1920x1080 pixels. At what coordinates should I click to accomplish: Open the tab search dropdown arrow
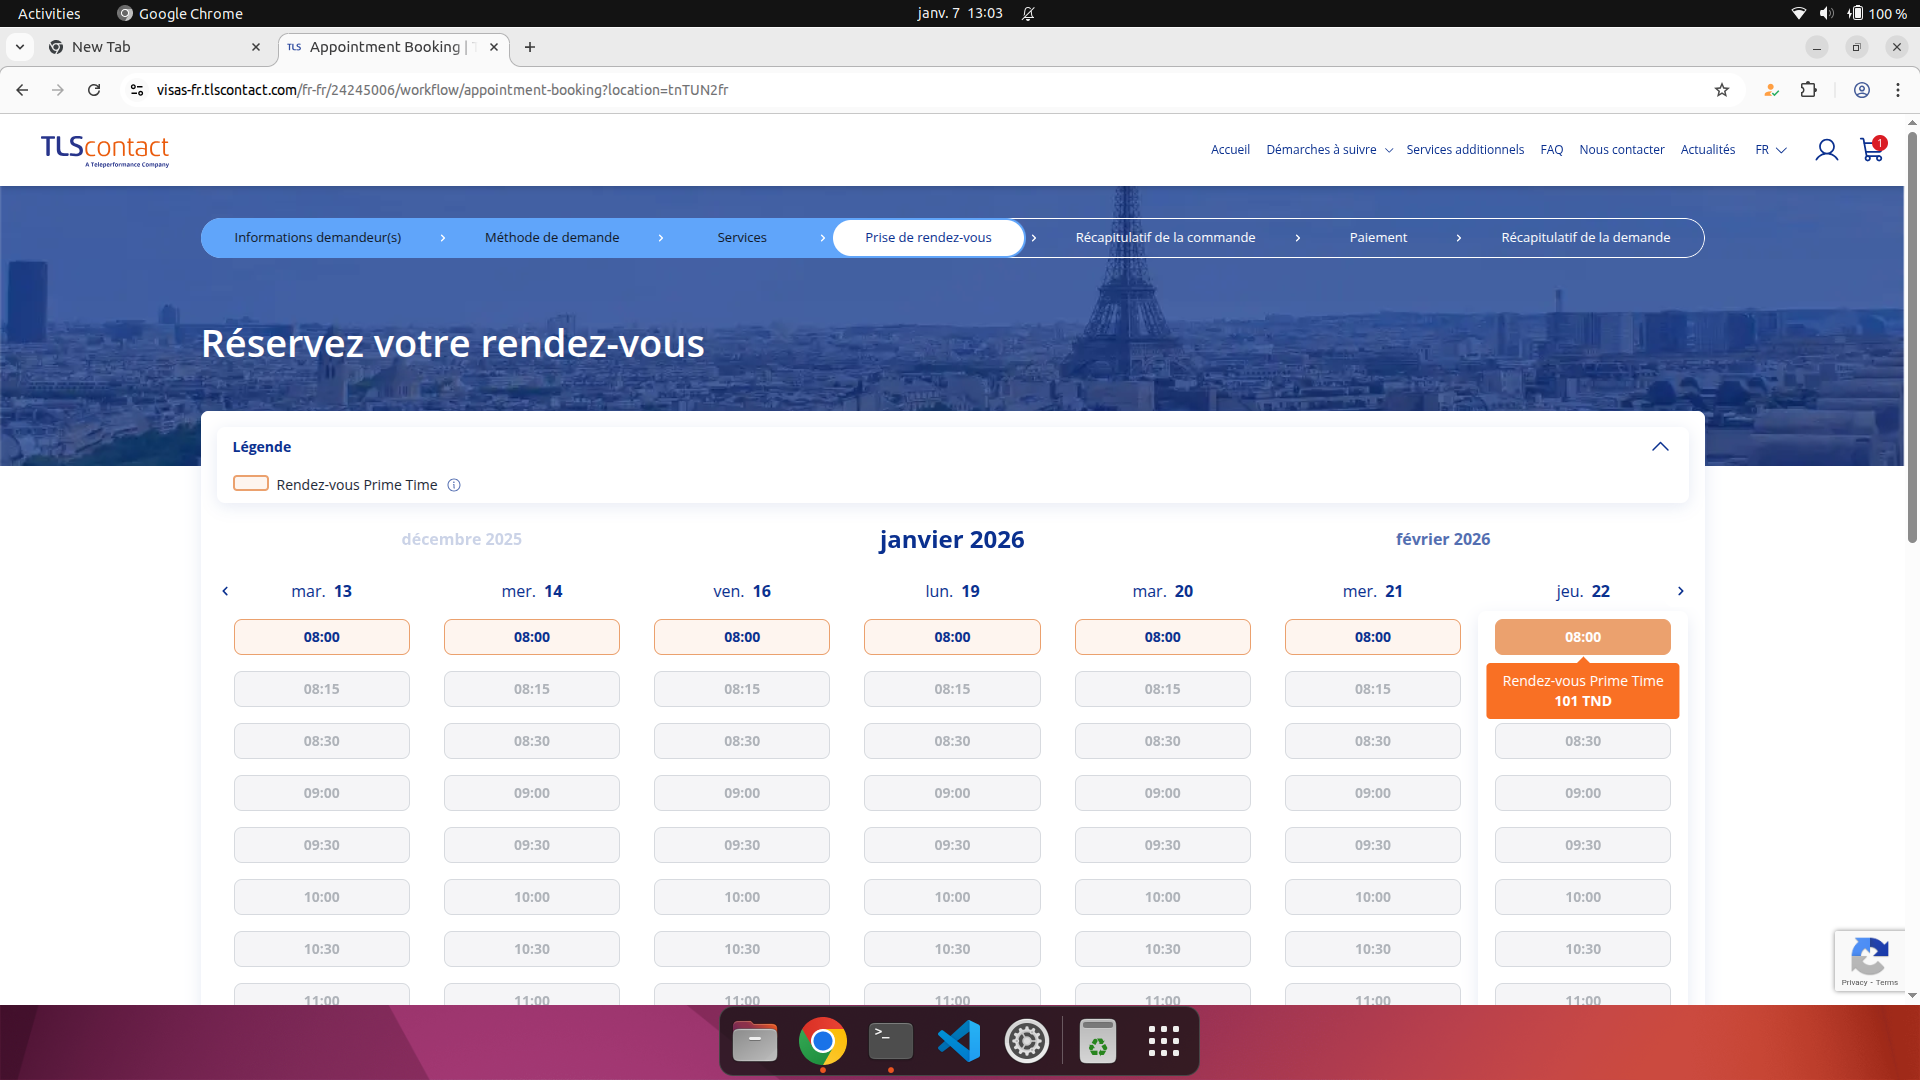tap(20, 47)
